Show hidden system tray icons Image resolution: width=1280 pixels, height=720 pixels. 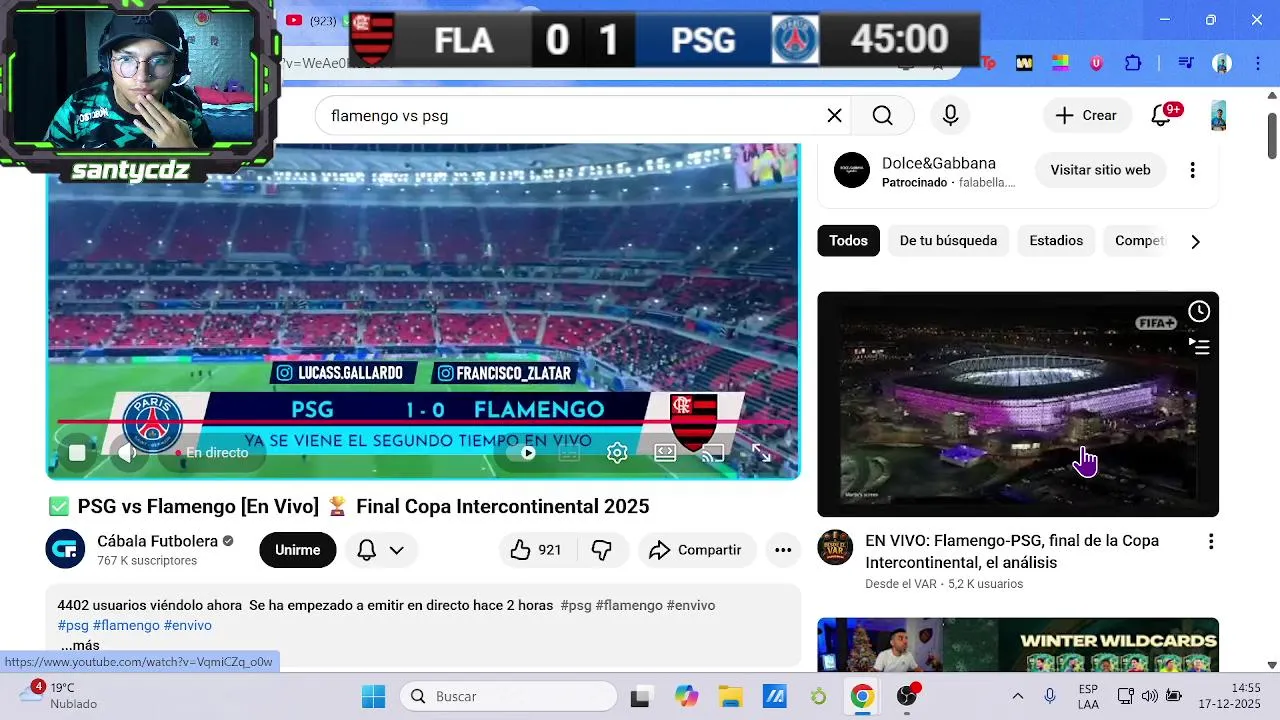pyautogui.click(x=1018, y=696)
